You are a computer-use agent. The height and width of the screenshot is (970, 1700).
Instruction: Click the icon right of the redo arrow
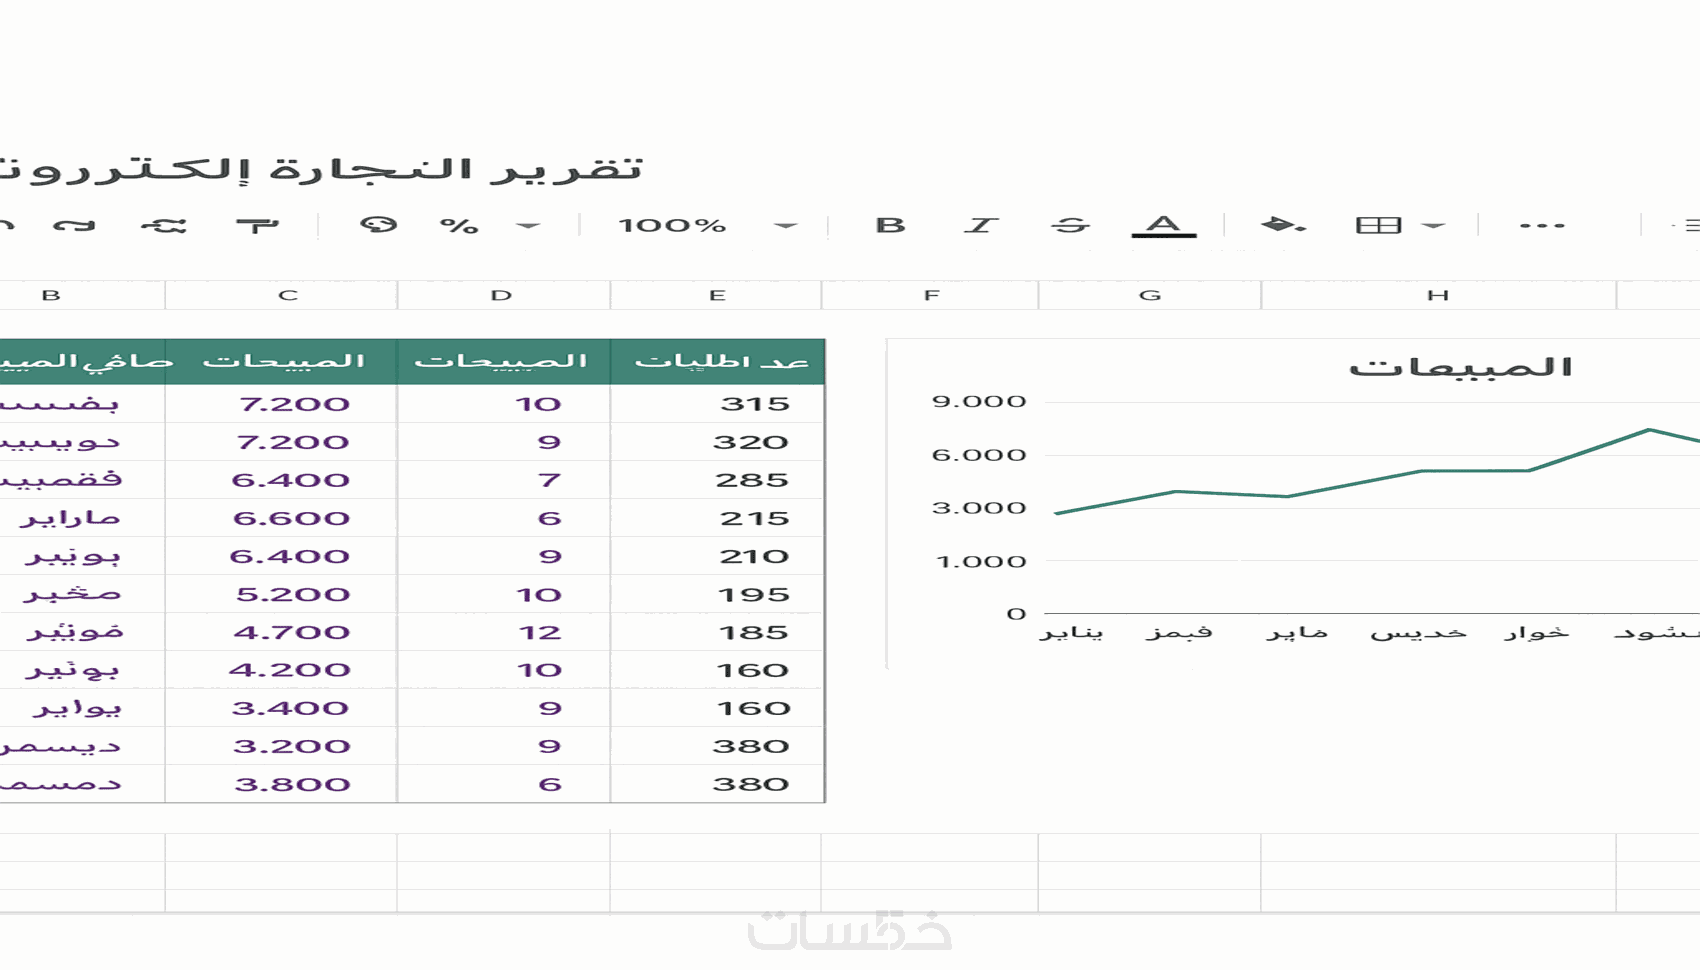click(164, 225)
